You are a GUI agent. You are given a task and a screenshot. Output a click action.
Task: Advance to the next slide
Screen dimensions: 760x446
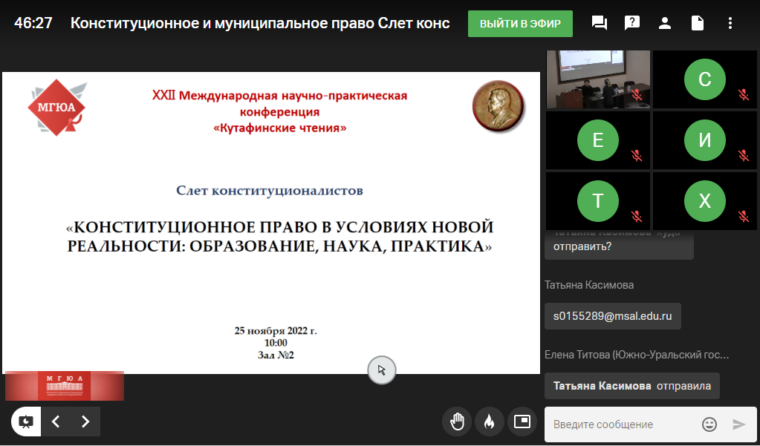[86, 421]
